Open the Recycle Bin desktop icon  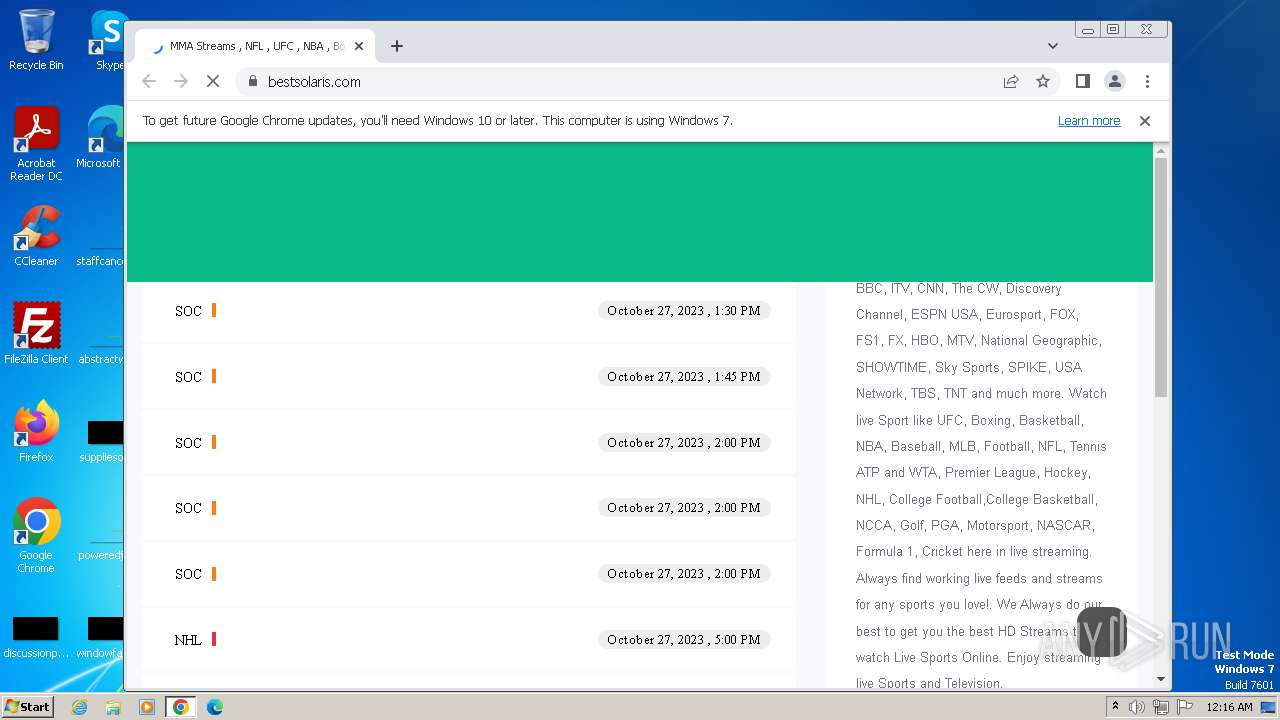pyautogui.click(x=36, y=40)
